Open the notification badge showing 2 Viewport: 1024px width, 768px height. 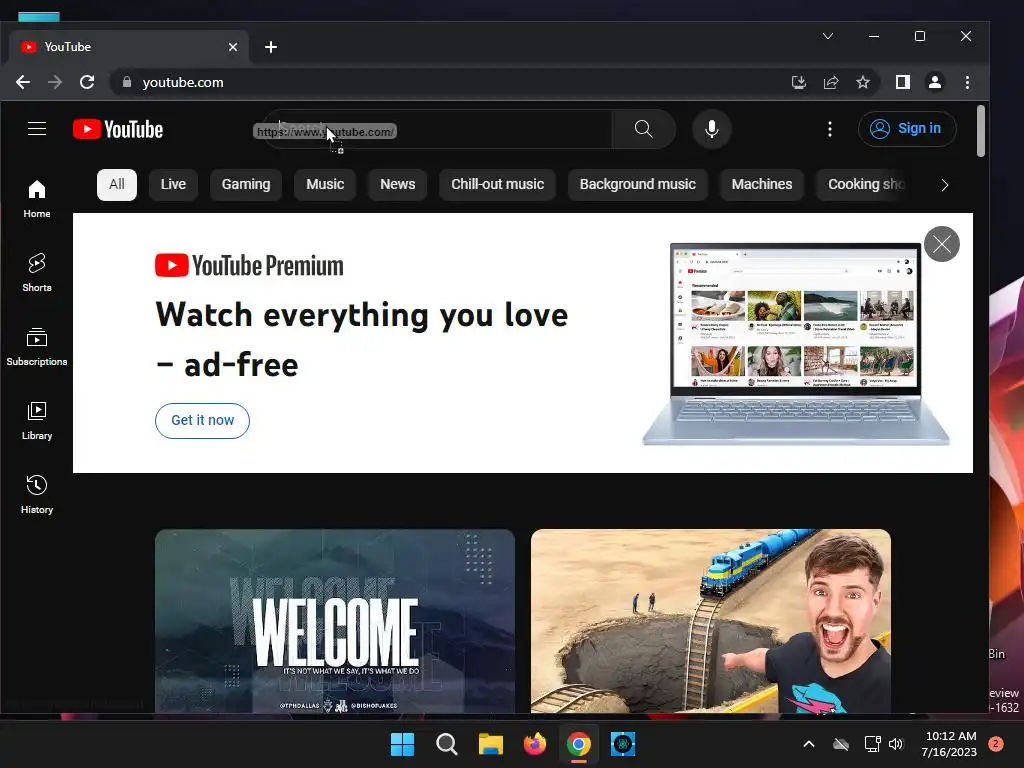[996, 744]
